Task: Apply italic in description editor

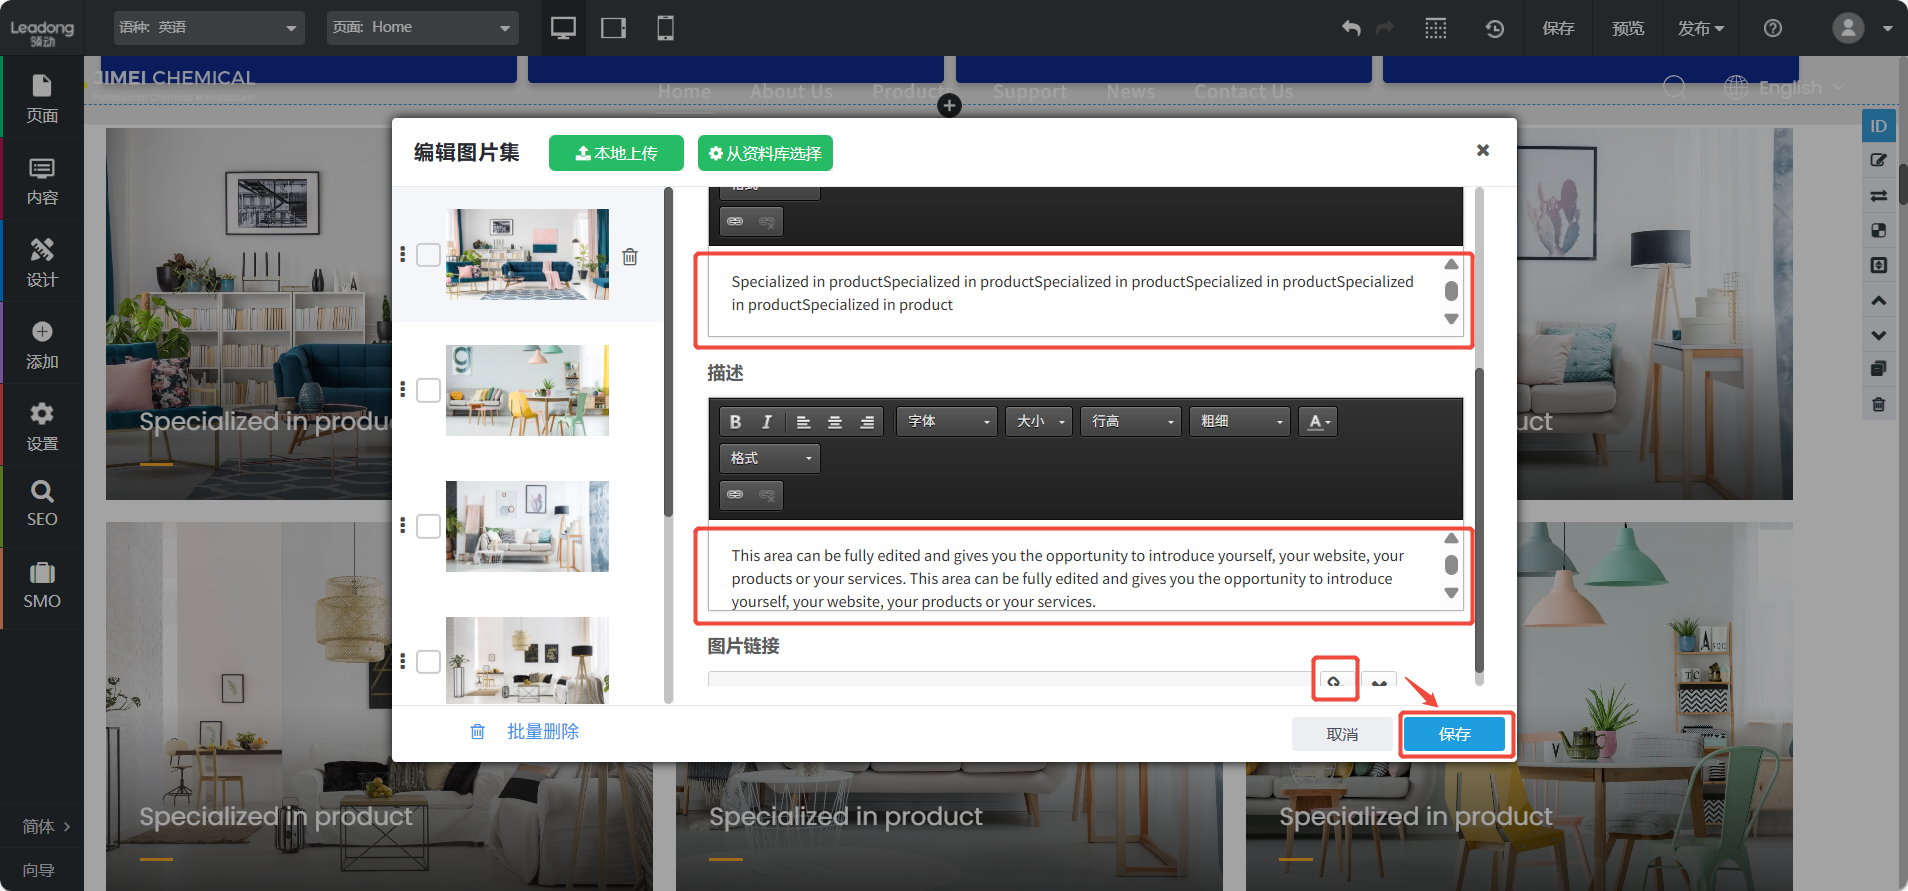Action: 767,422
